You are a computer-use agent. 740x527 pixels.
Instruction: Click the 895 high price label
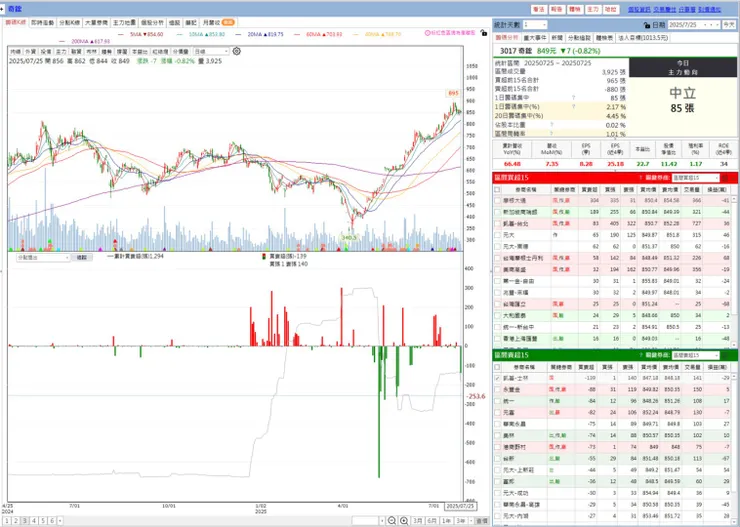tap(454, 93)
